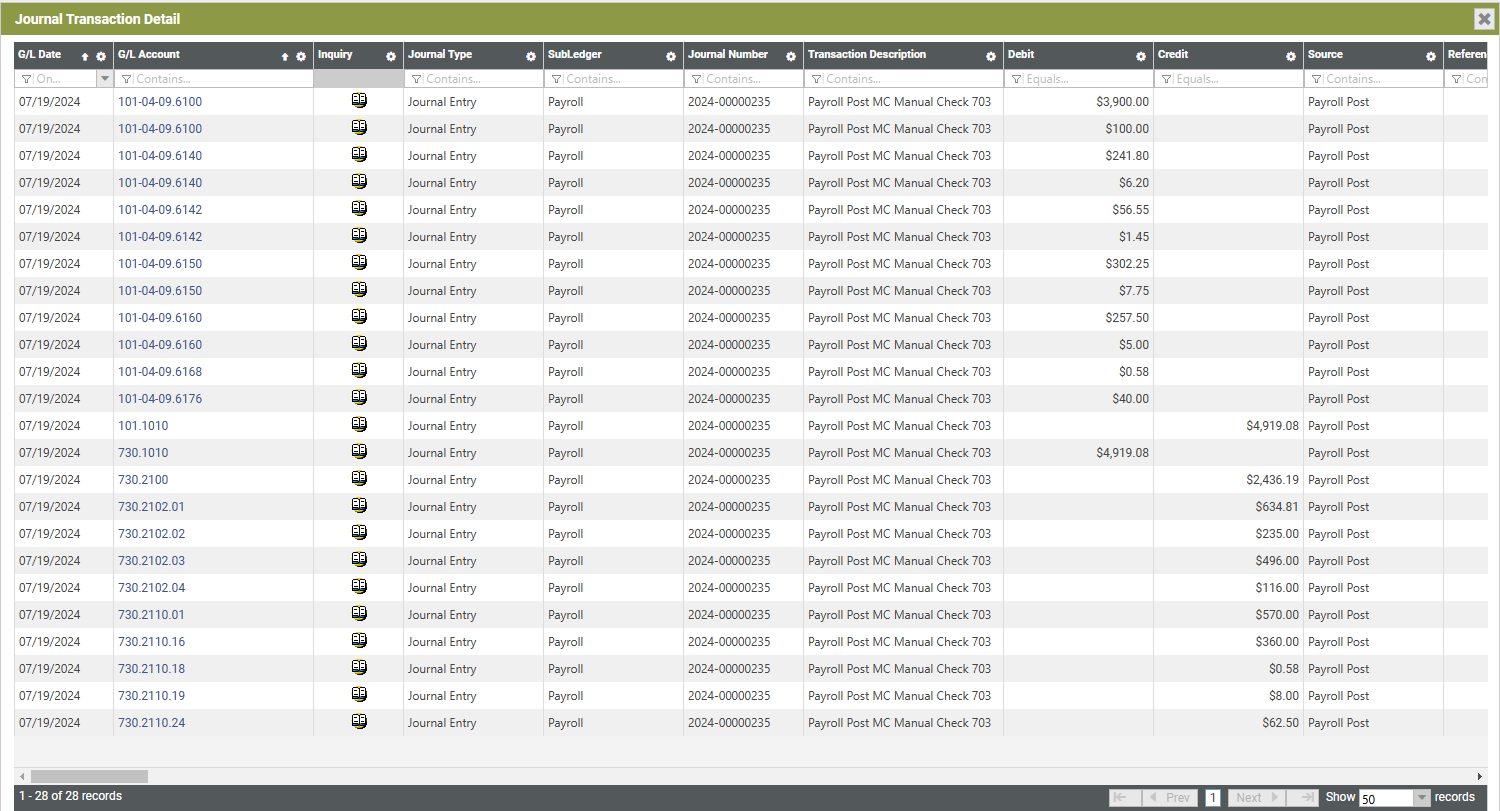Open inquiry icon for the $56.55 debit row
The image size is (1500, 811).
[359, 208]
